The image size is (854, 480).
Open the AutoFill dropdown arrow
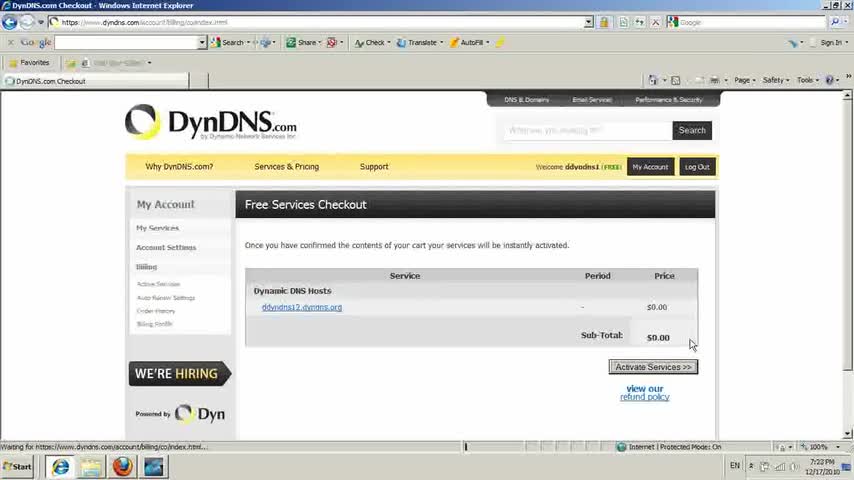click(487, 42)
